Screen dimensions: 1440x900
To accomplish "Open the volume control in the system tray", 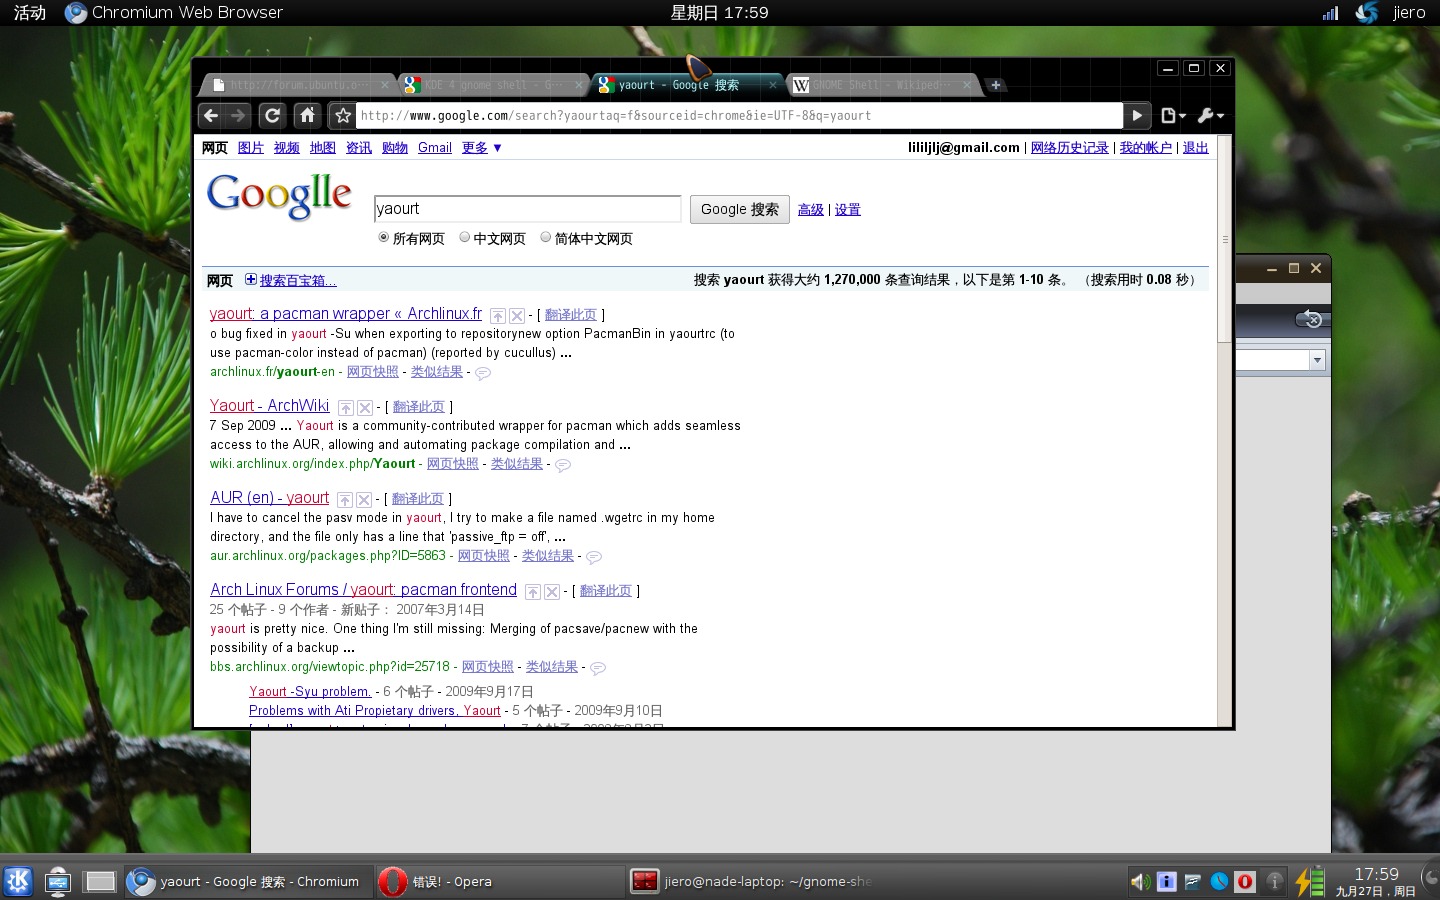I will pyautogui.click(x=1140, y=881).
